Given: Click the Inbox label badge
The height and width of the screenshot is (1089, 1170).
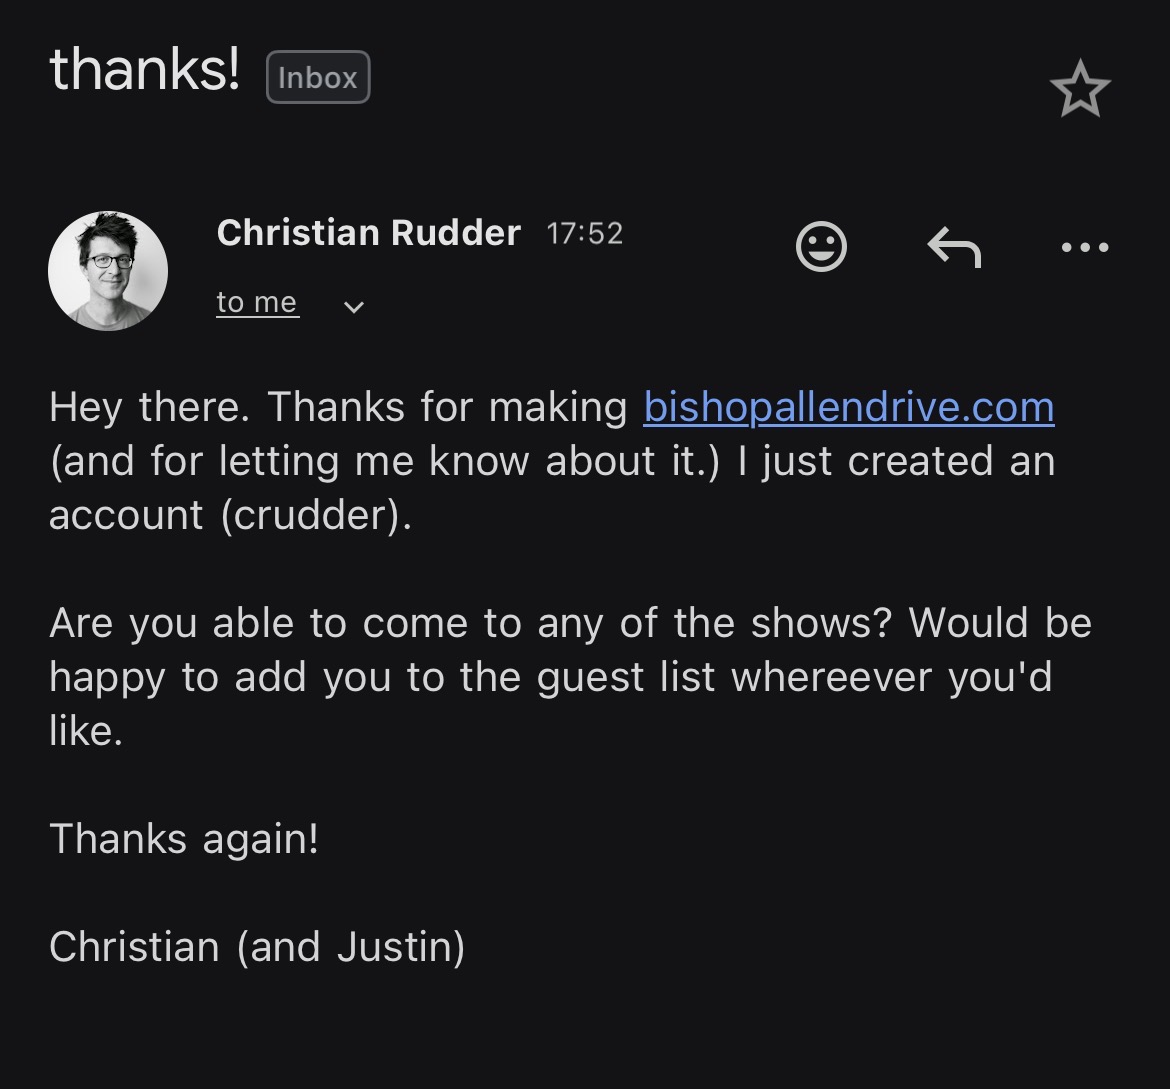Looking at the screenshot, I should tap(318, 78).
